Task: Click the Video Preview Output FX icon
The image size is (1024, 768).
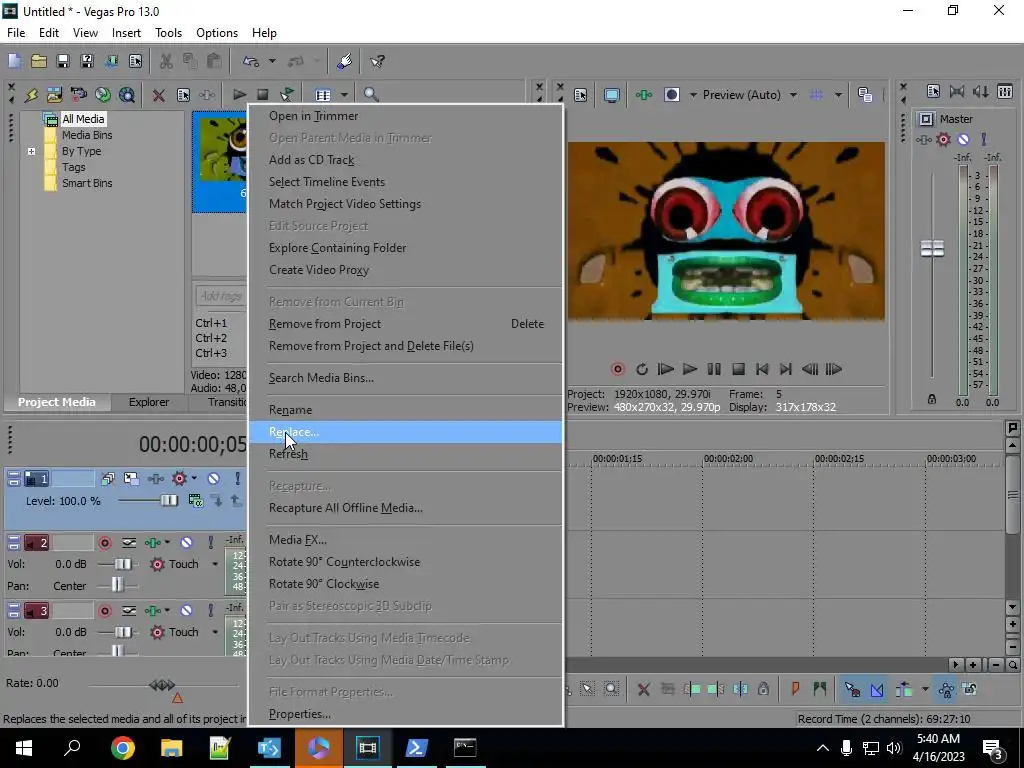Action: [644, 95]
